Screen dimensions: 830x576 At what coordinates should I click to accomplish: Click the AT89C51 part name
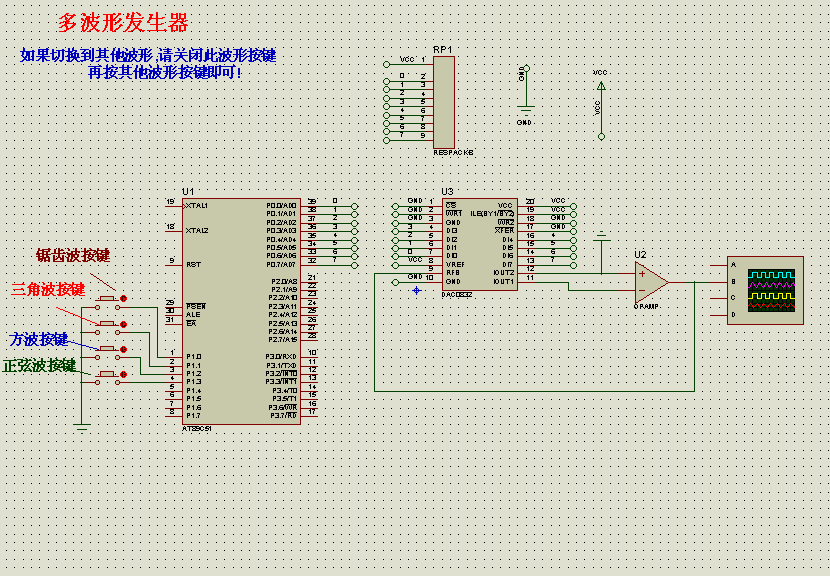196,429
